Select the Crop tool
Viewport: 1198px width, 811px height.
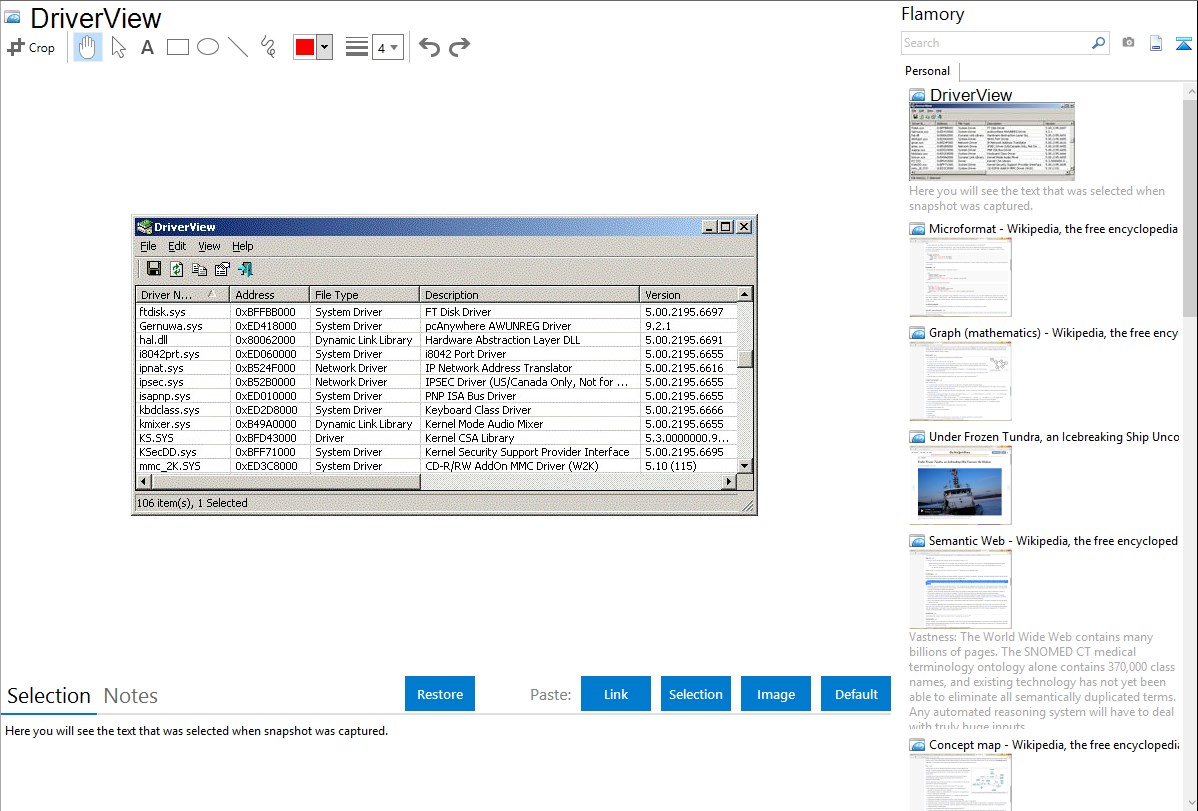[31, 47]
